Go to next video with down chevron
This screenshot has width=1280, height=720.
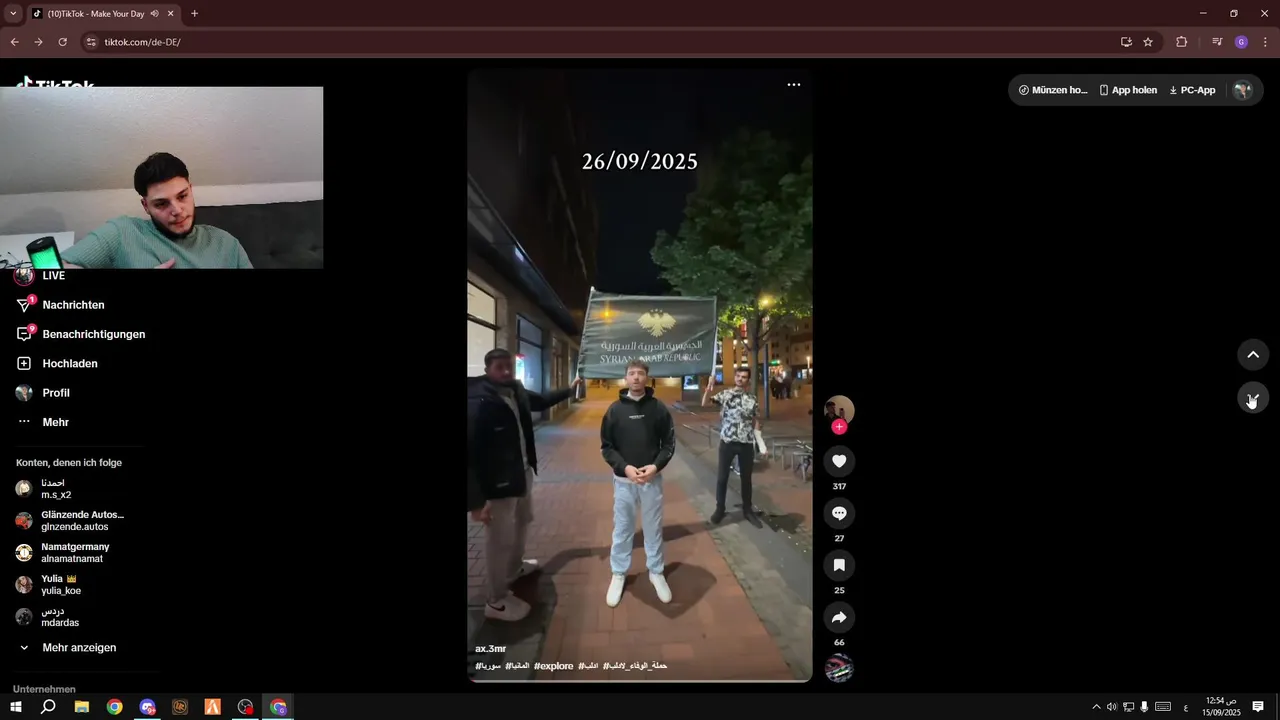(1253, 398)
